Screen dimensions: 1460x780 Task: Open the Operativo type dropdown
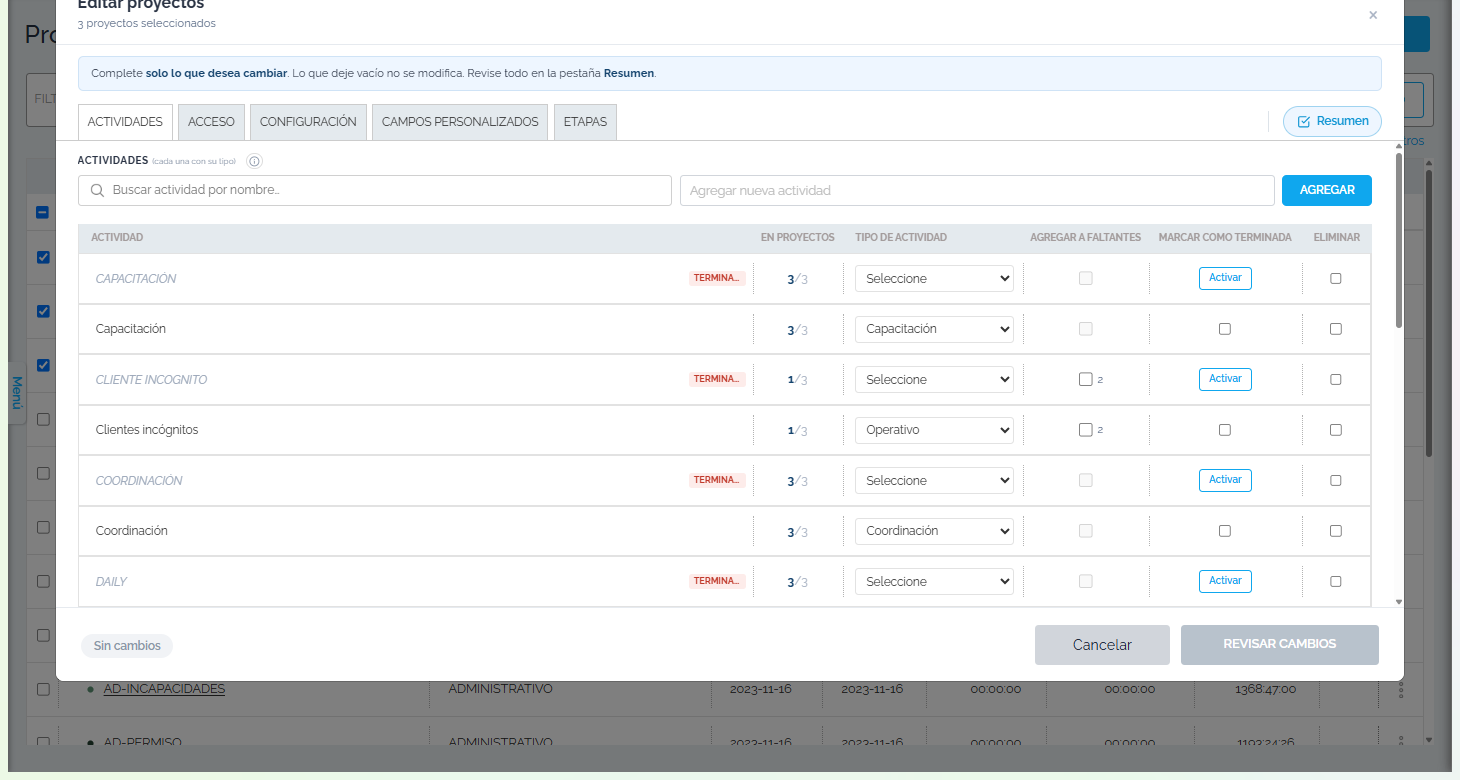click(x=934, y=430)
